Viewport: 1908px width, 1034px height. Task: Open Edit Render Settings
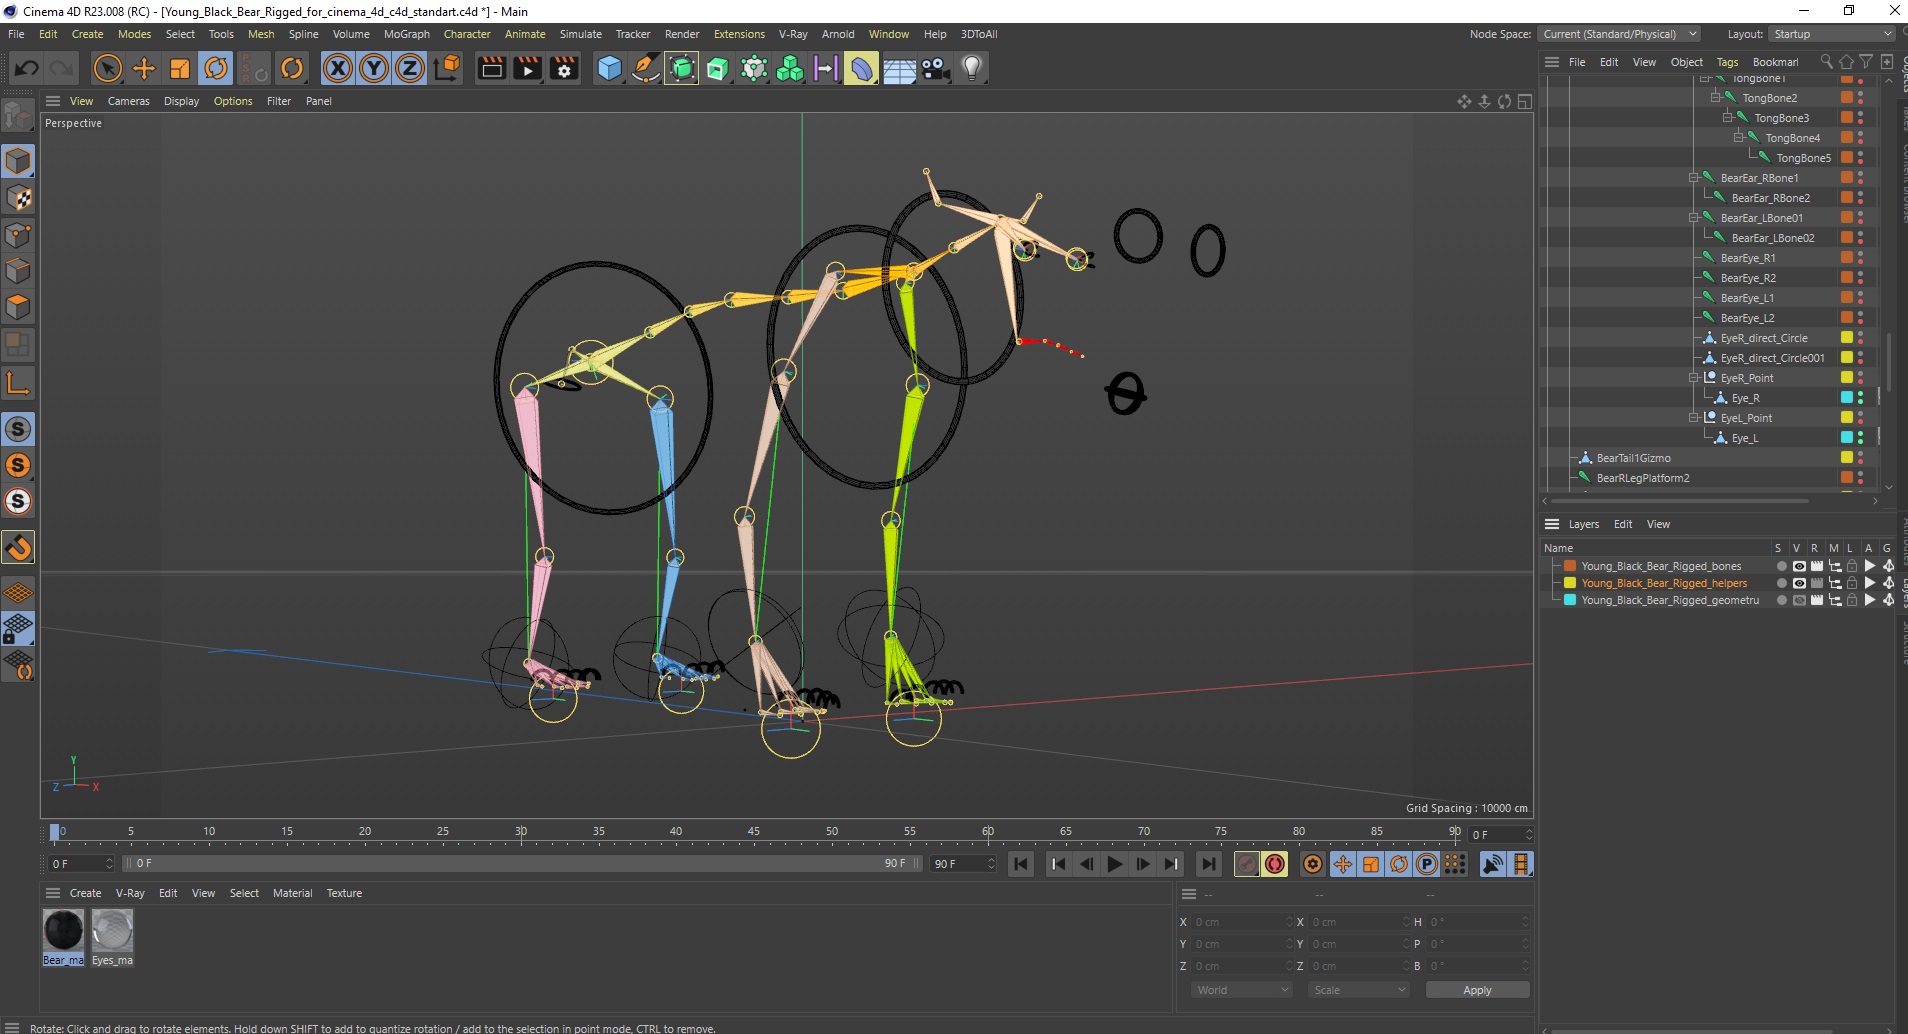pos(564,68)
